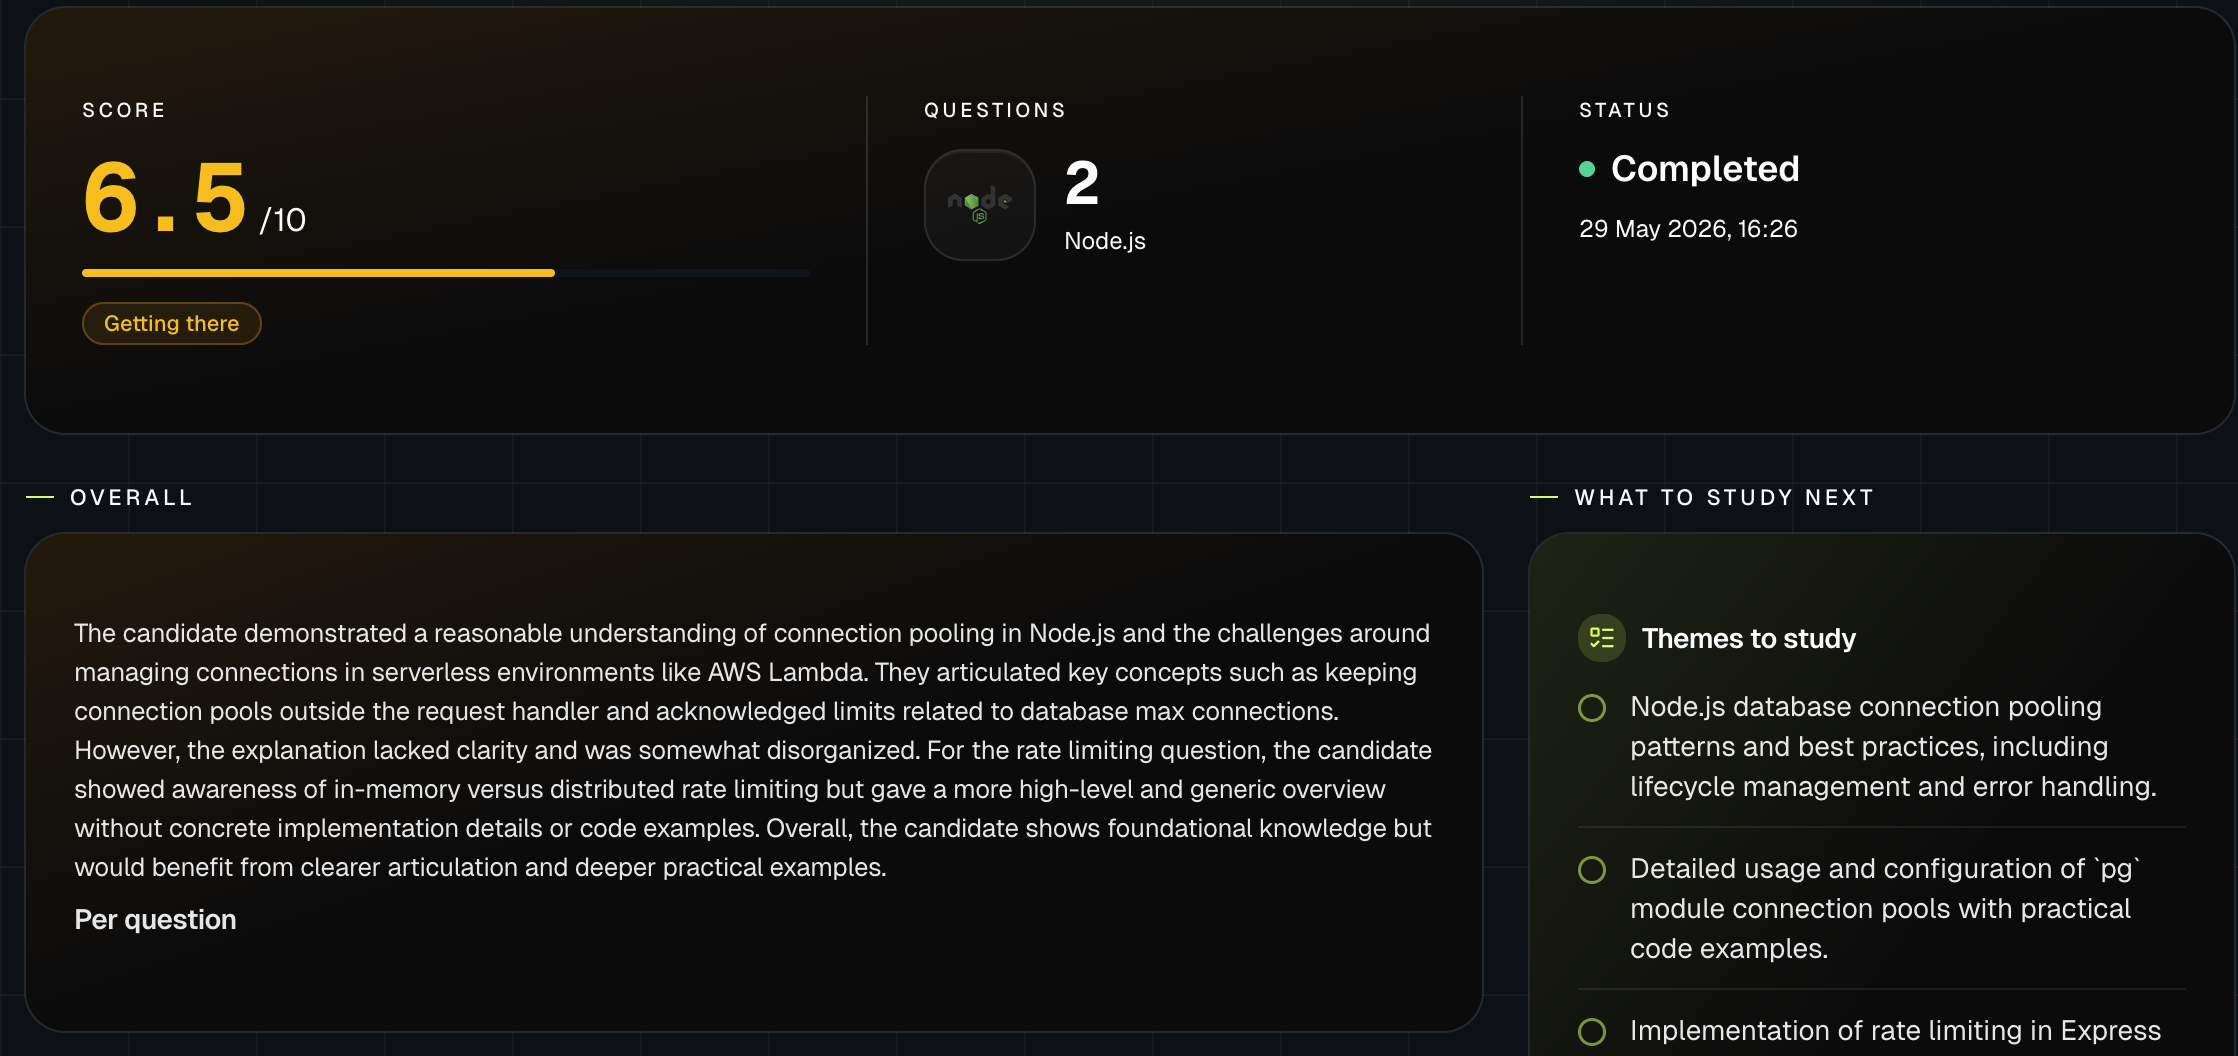Click the Completed status text
Image resolution: width=2238 pixels, height=1056 pixels.
(1705, 169)
